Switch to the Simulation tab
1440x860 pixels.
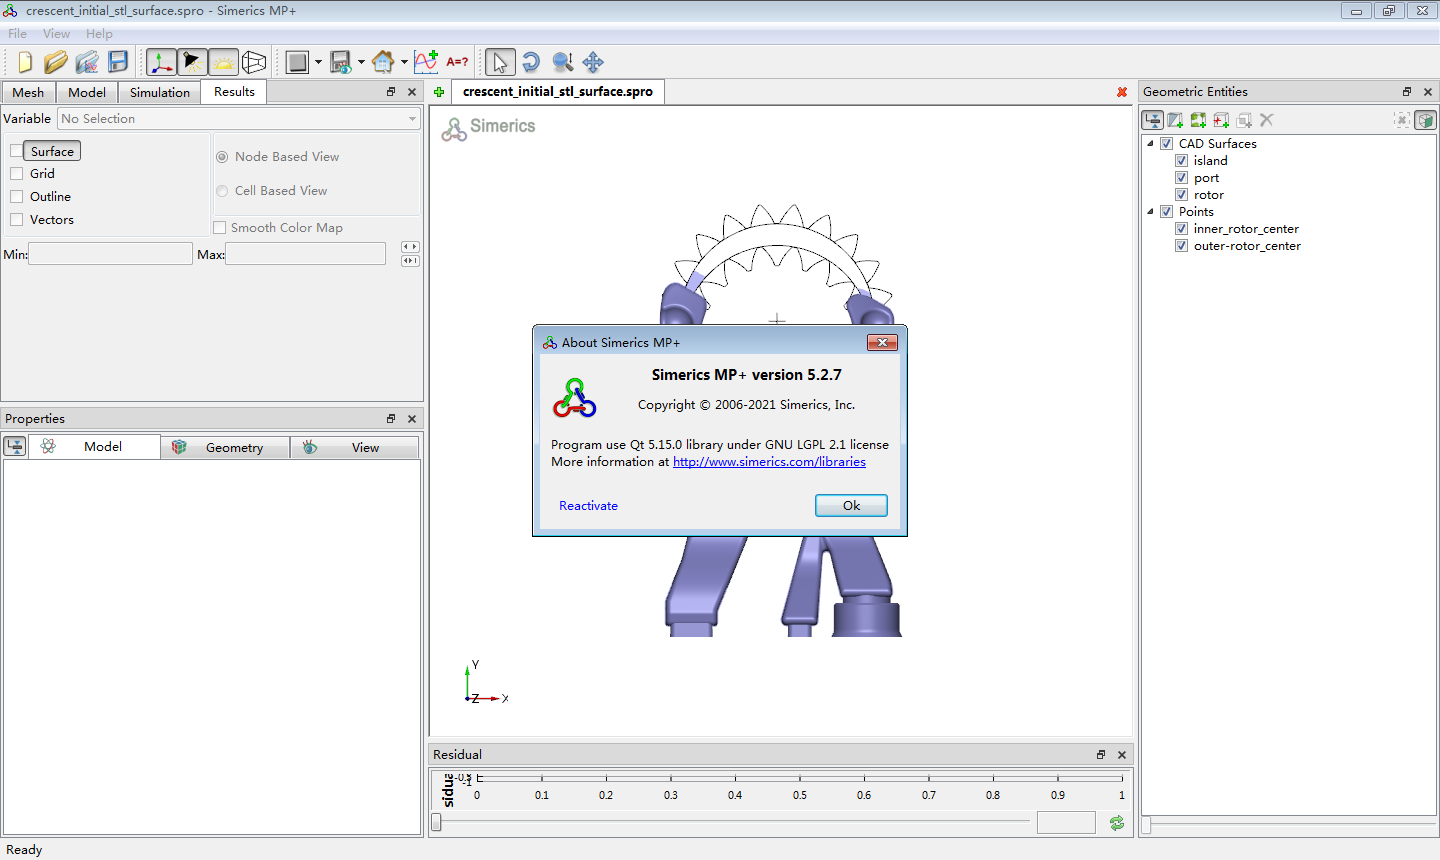tap(160, 92)
